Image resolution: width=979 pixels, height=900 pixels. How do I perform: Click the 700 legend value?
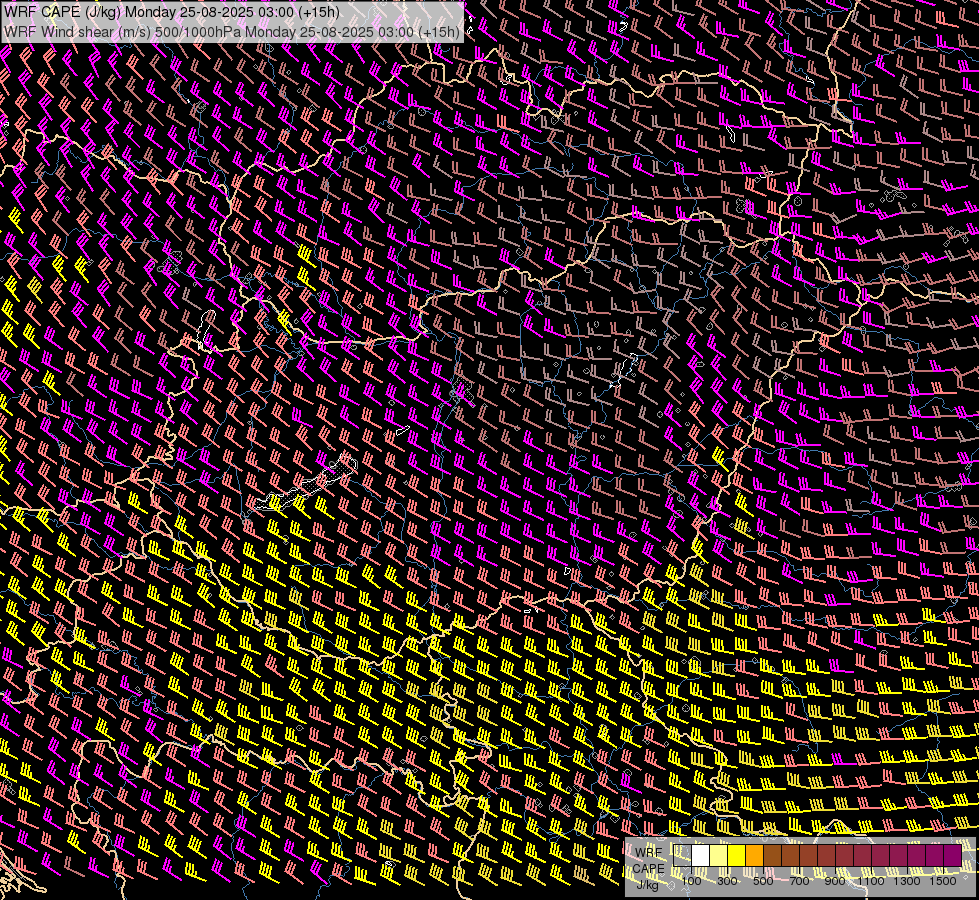799,881
